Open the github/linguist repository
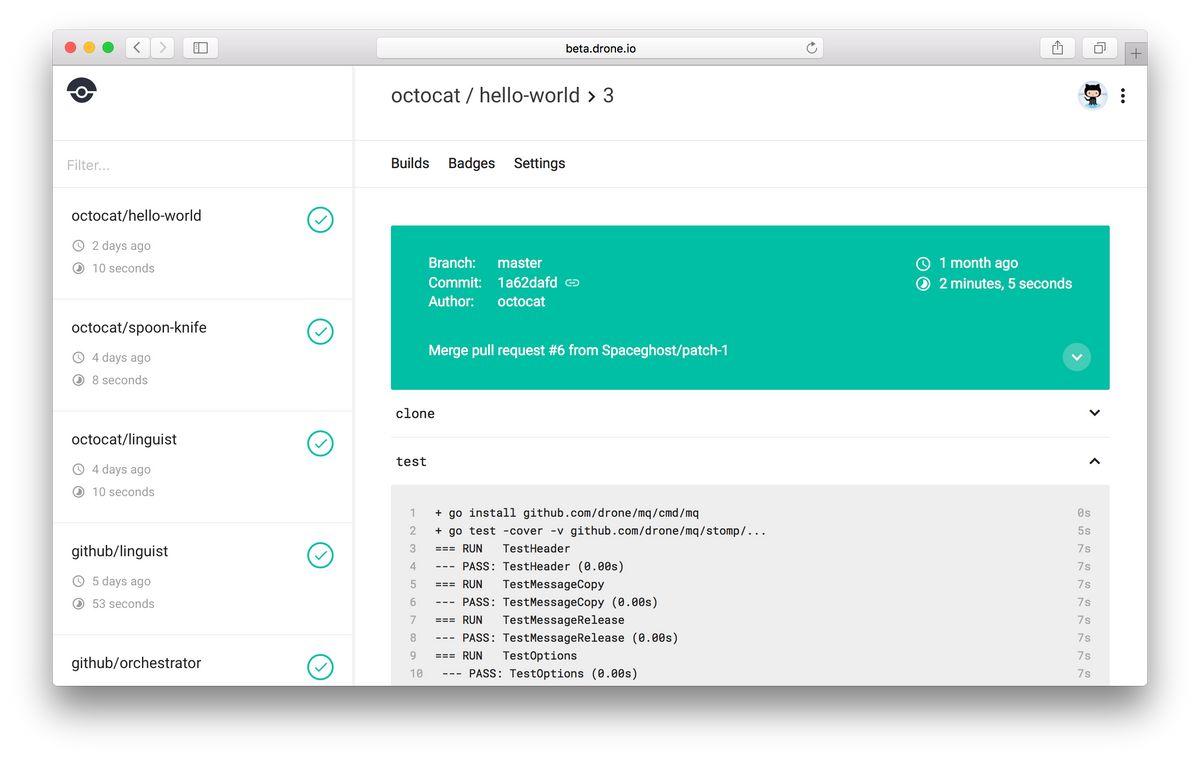Viewport: 1200px width, 761px height. [x=202, y=579]
